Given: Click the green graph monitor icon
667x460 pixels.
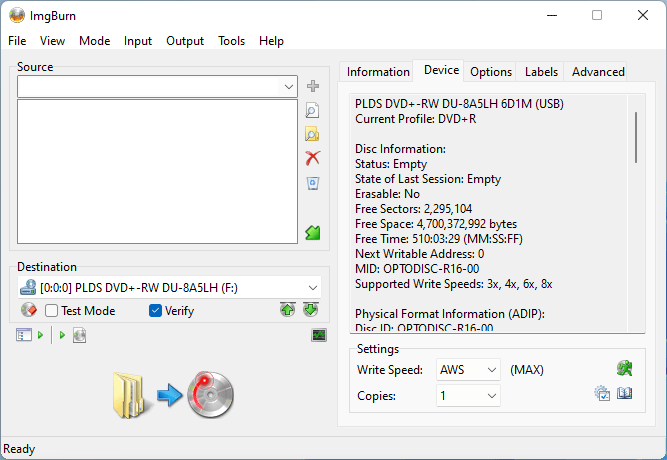Looking at the screenshot, I should pos(319,335).
